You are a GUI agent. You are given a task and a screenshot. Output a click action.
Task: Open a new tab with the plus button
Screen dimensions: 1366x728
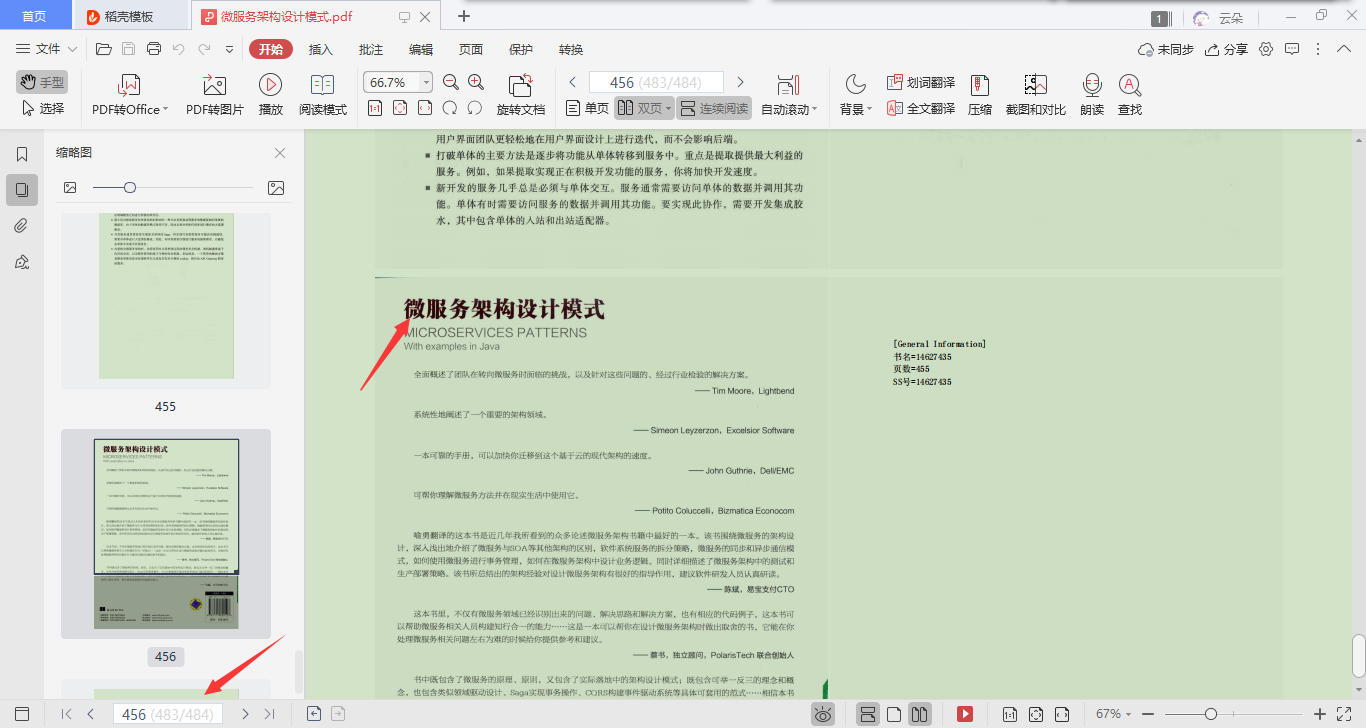(464, 16)
